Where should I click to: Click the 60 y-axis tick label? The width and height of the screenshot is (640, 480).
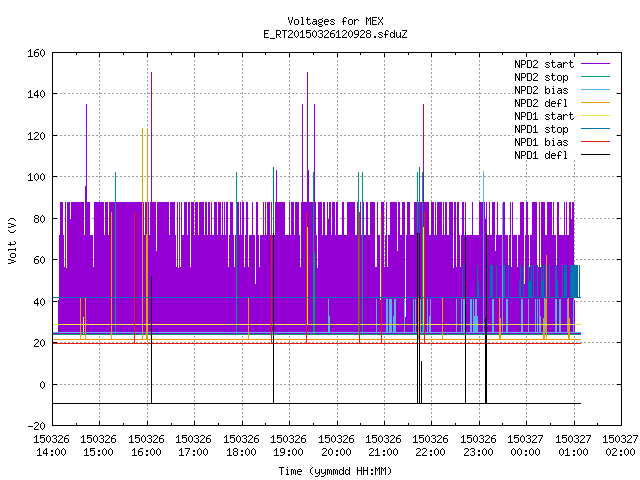[x=39, y=260]
